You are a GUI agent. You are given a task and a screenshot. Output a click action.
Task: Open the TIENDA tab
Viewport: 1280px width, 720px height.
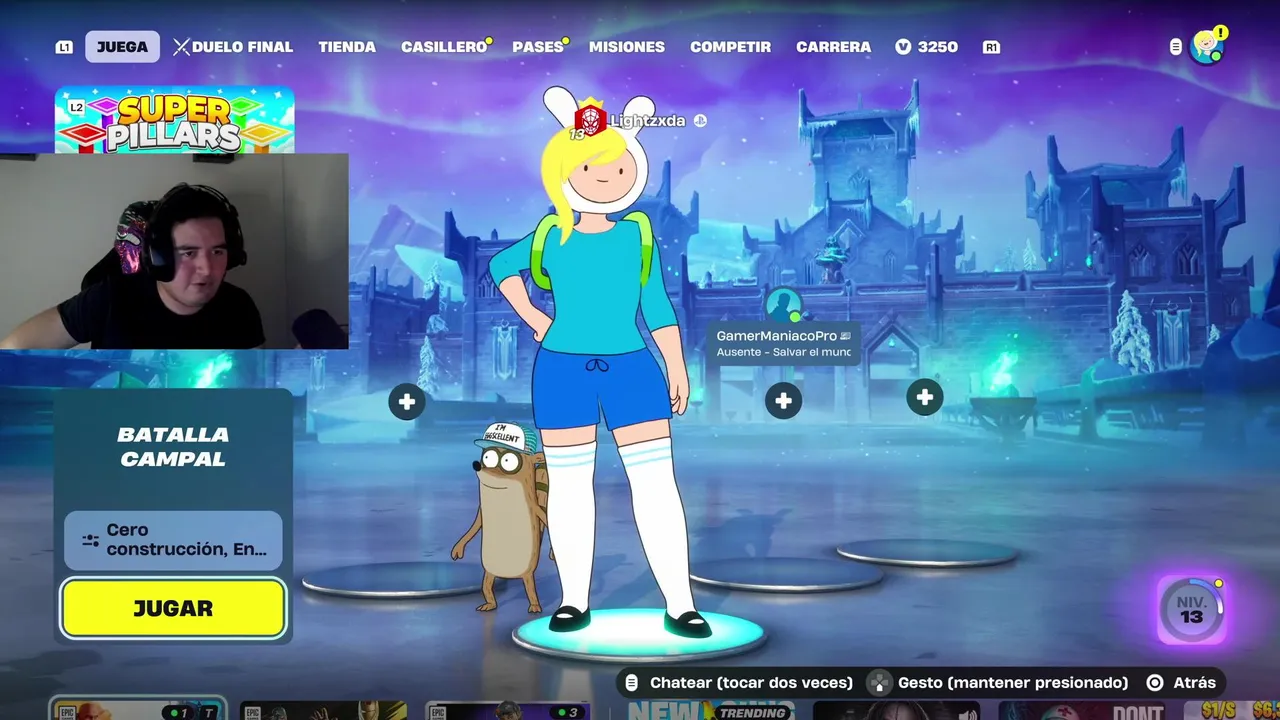pos(347,47)
